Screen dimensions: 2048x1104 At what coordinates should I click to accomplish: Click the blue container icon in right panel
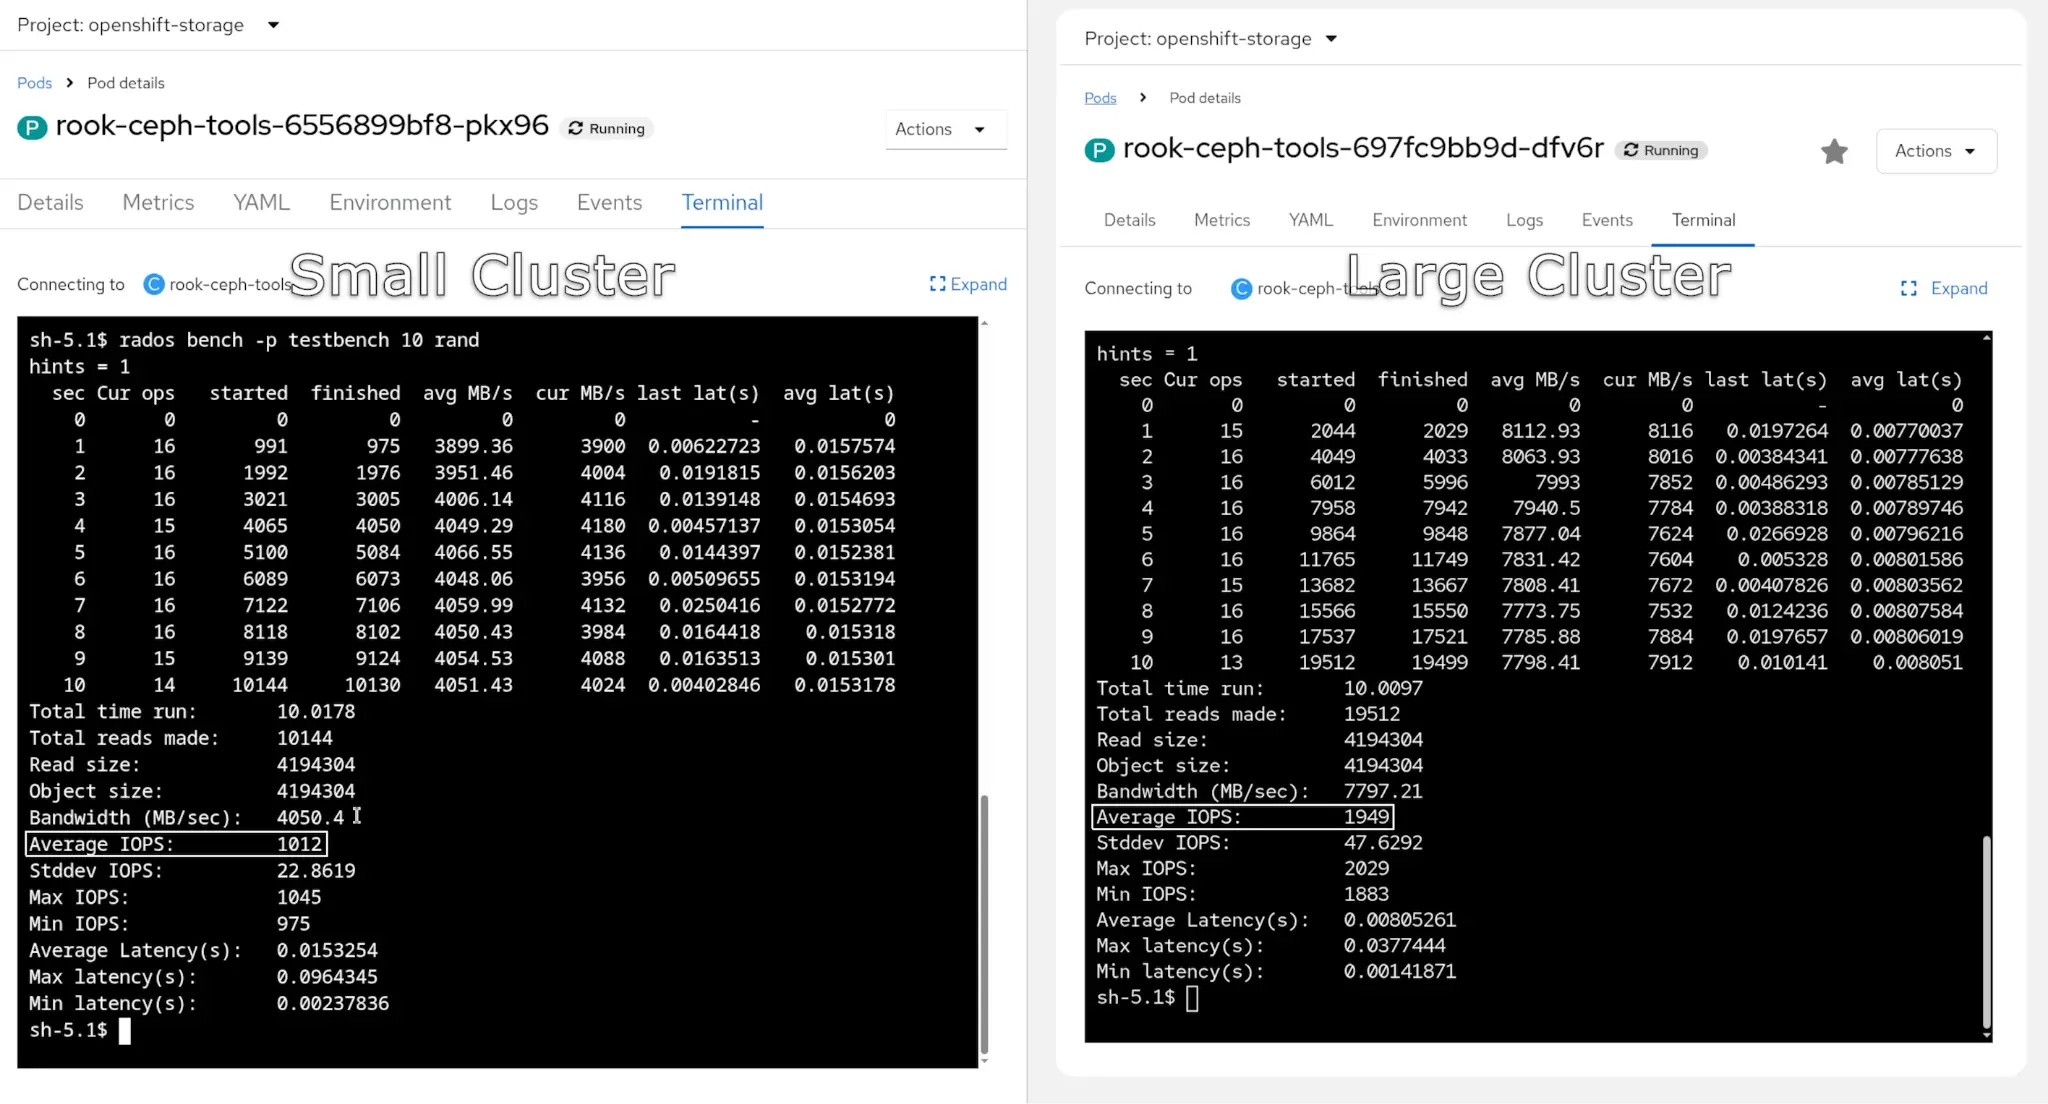[1241, 288]
